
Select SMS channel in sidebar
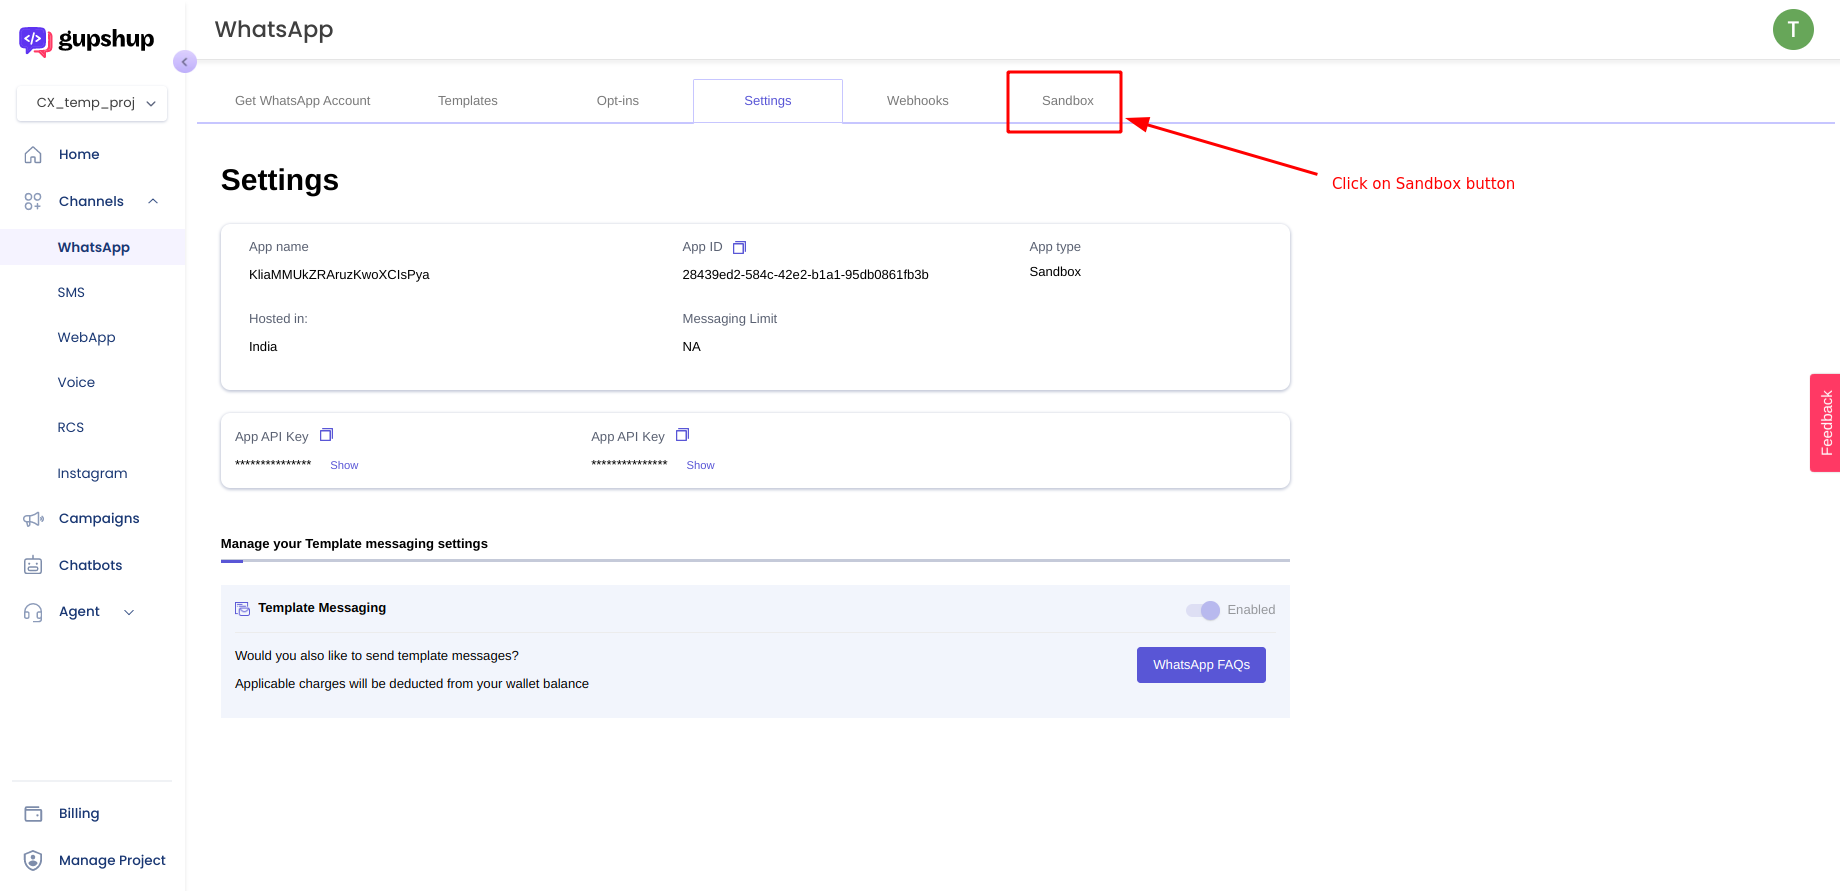pos(71,292)
